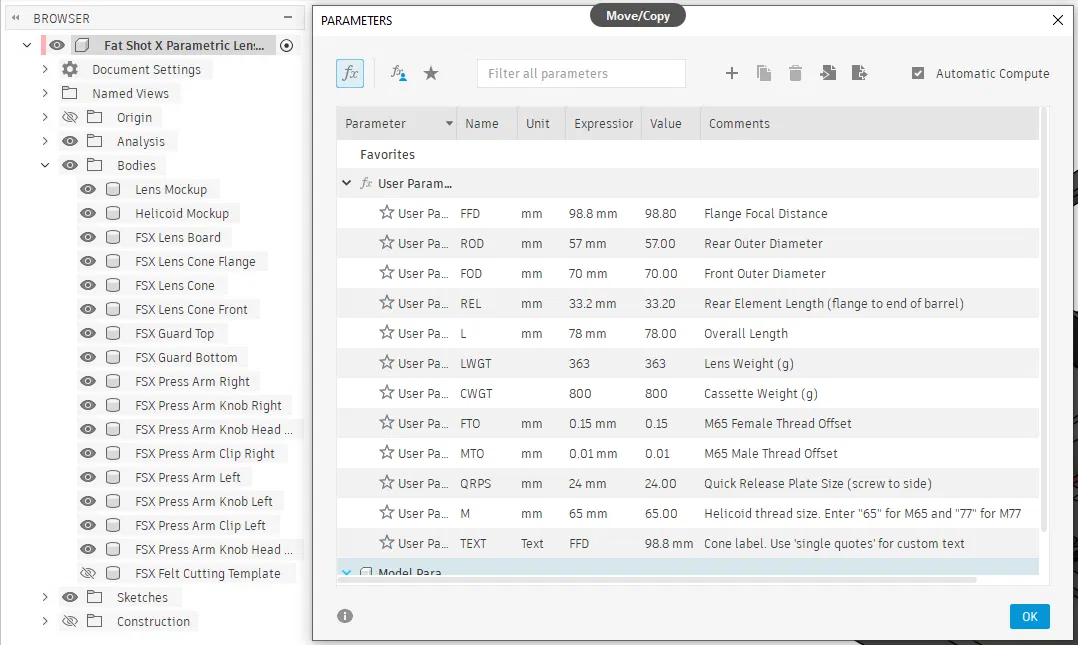Favorite the REL parameter star
The width and height of the screenshot is (1078, 645).
387,303
